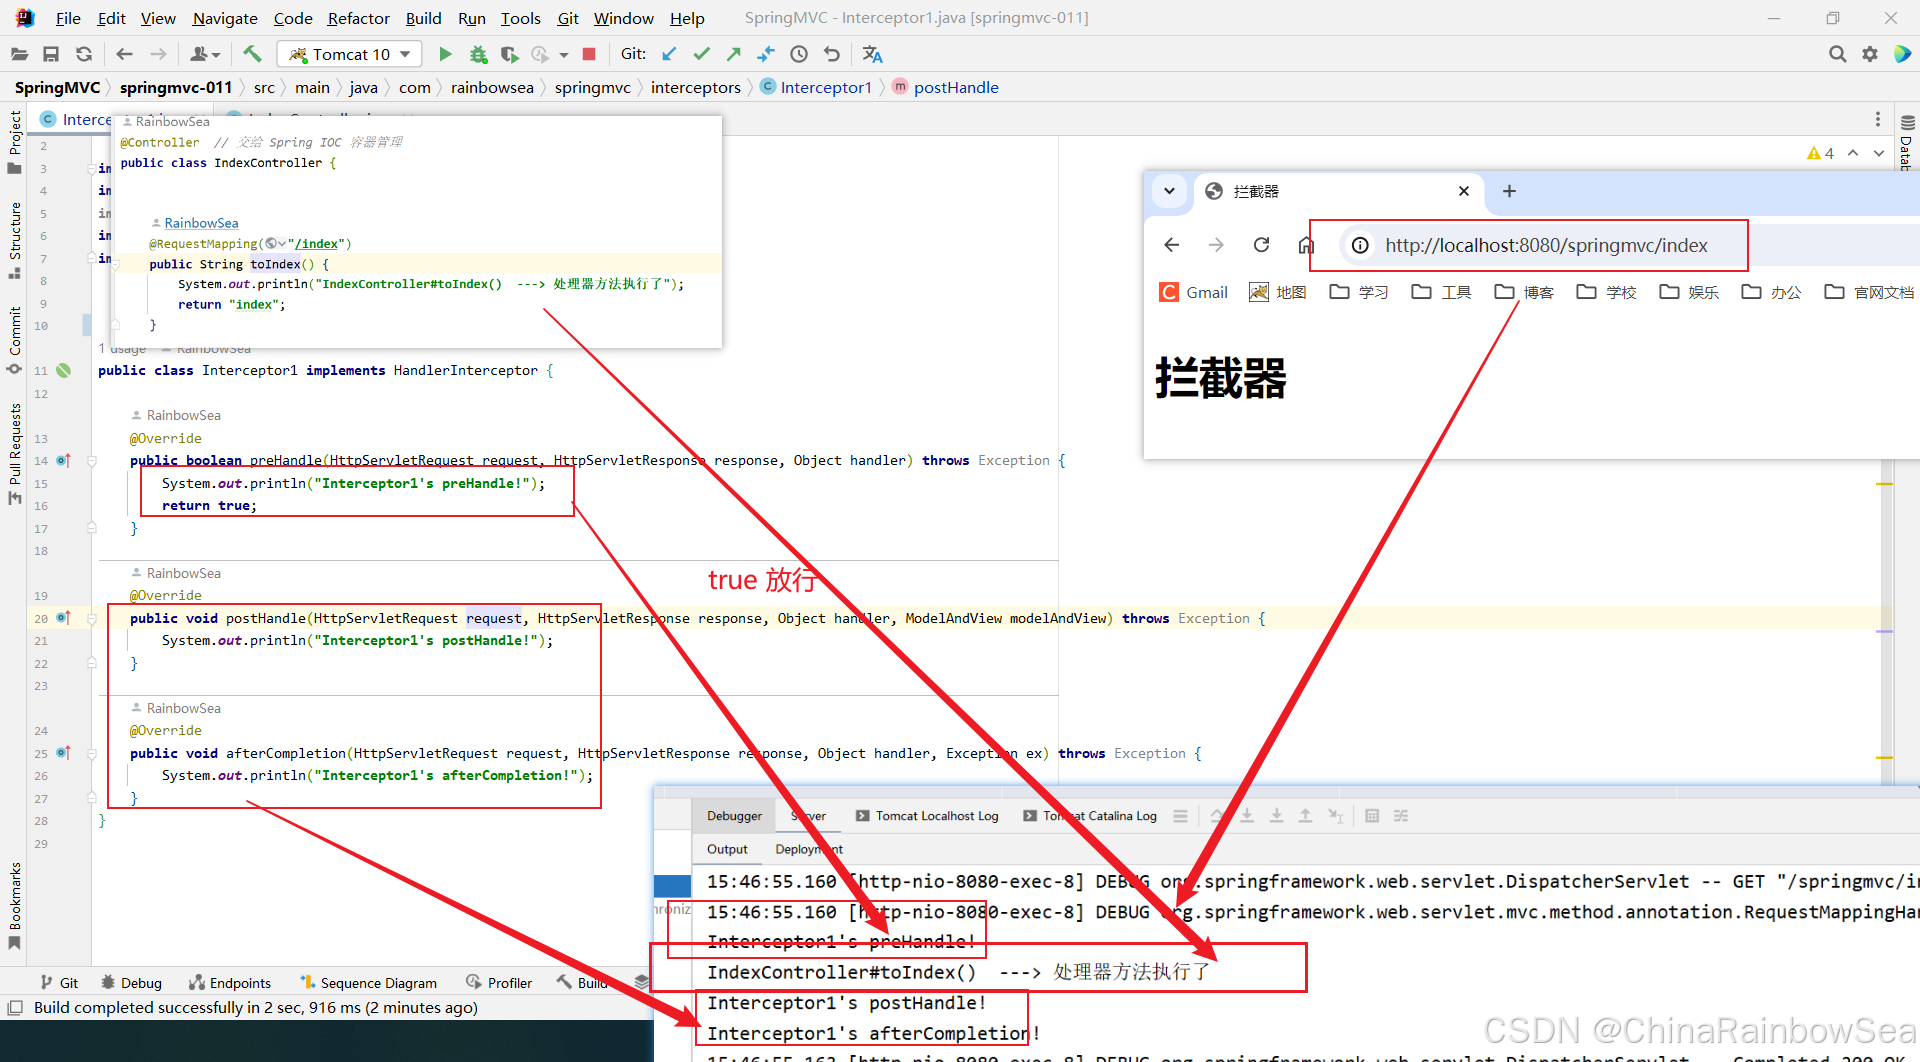Open a new browser tab with plus

coord(1509,191)
